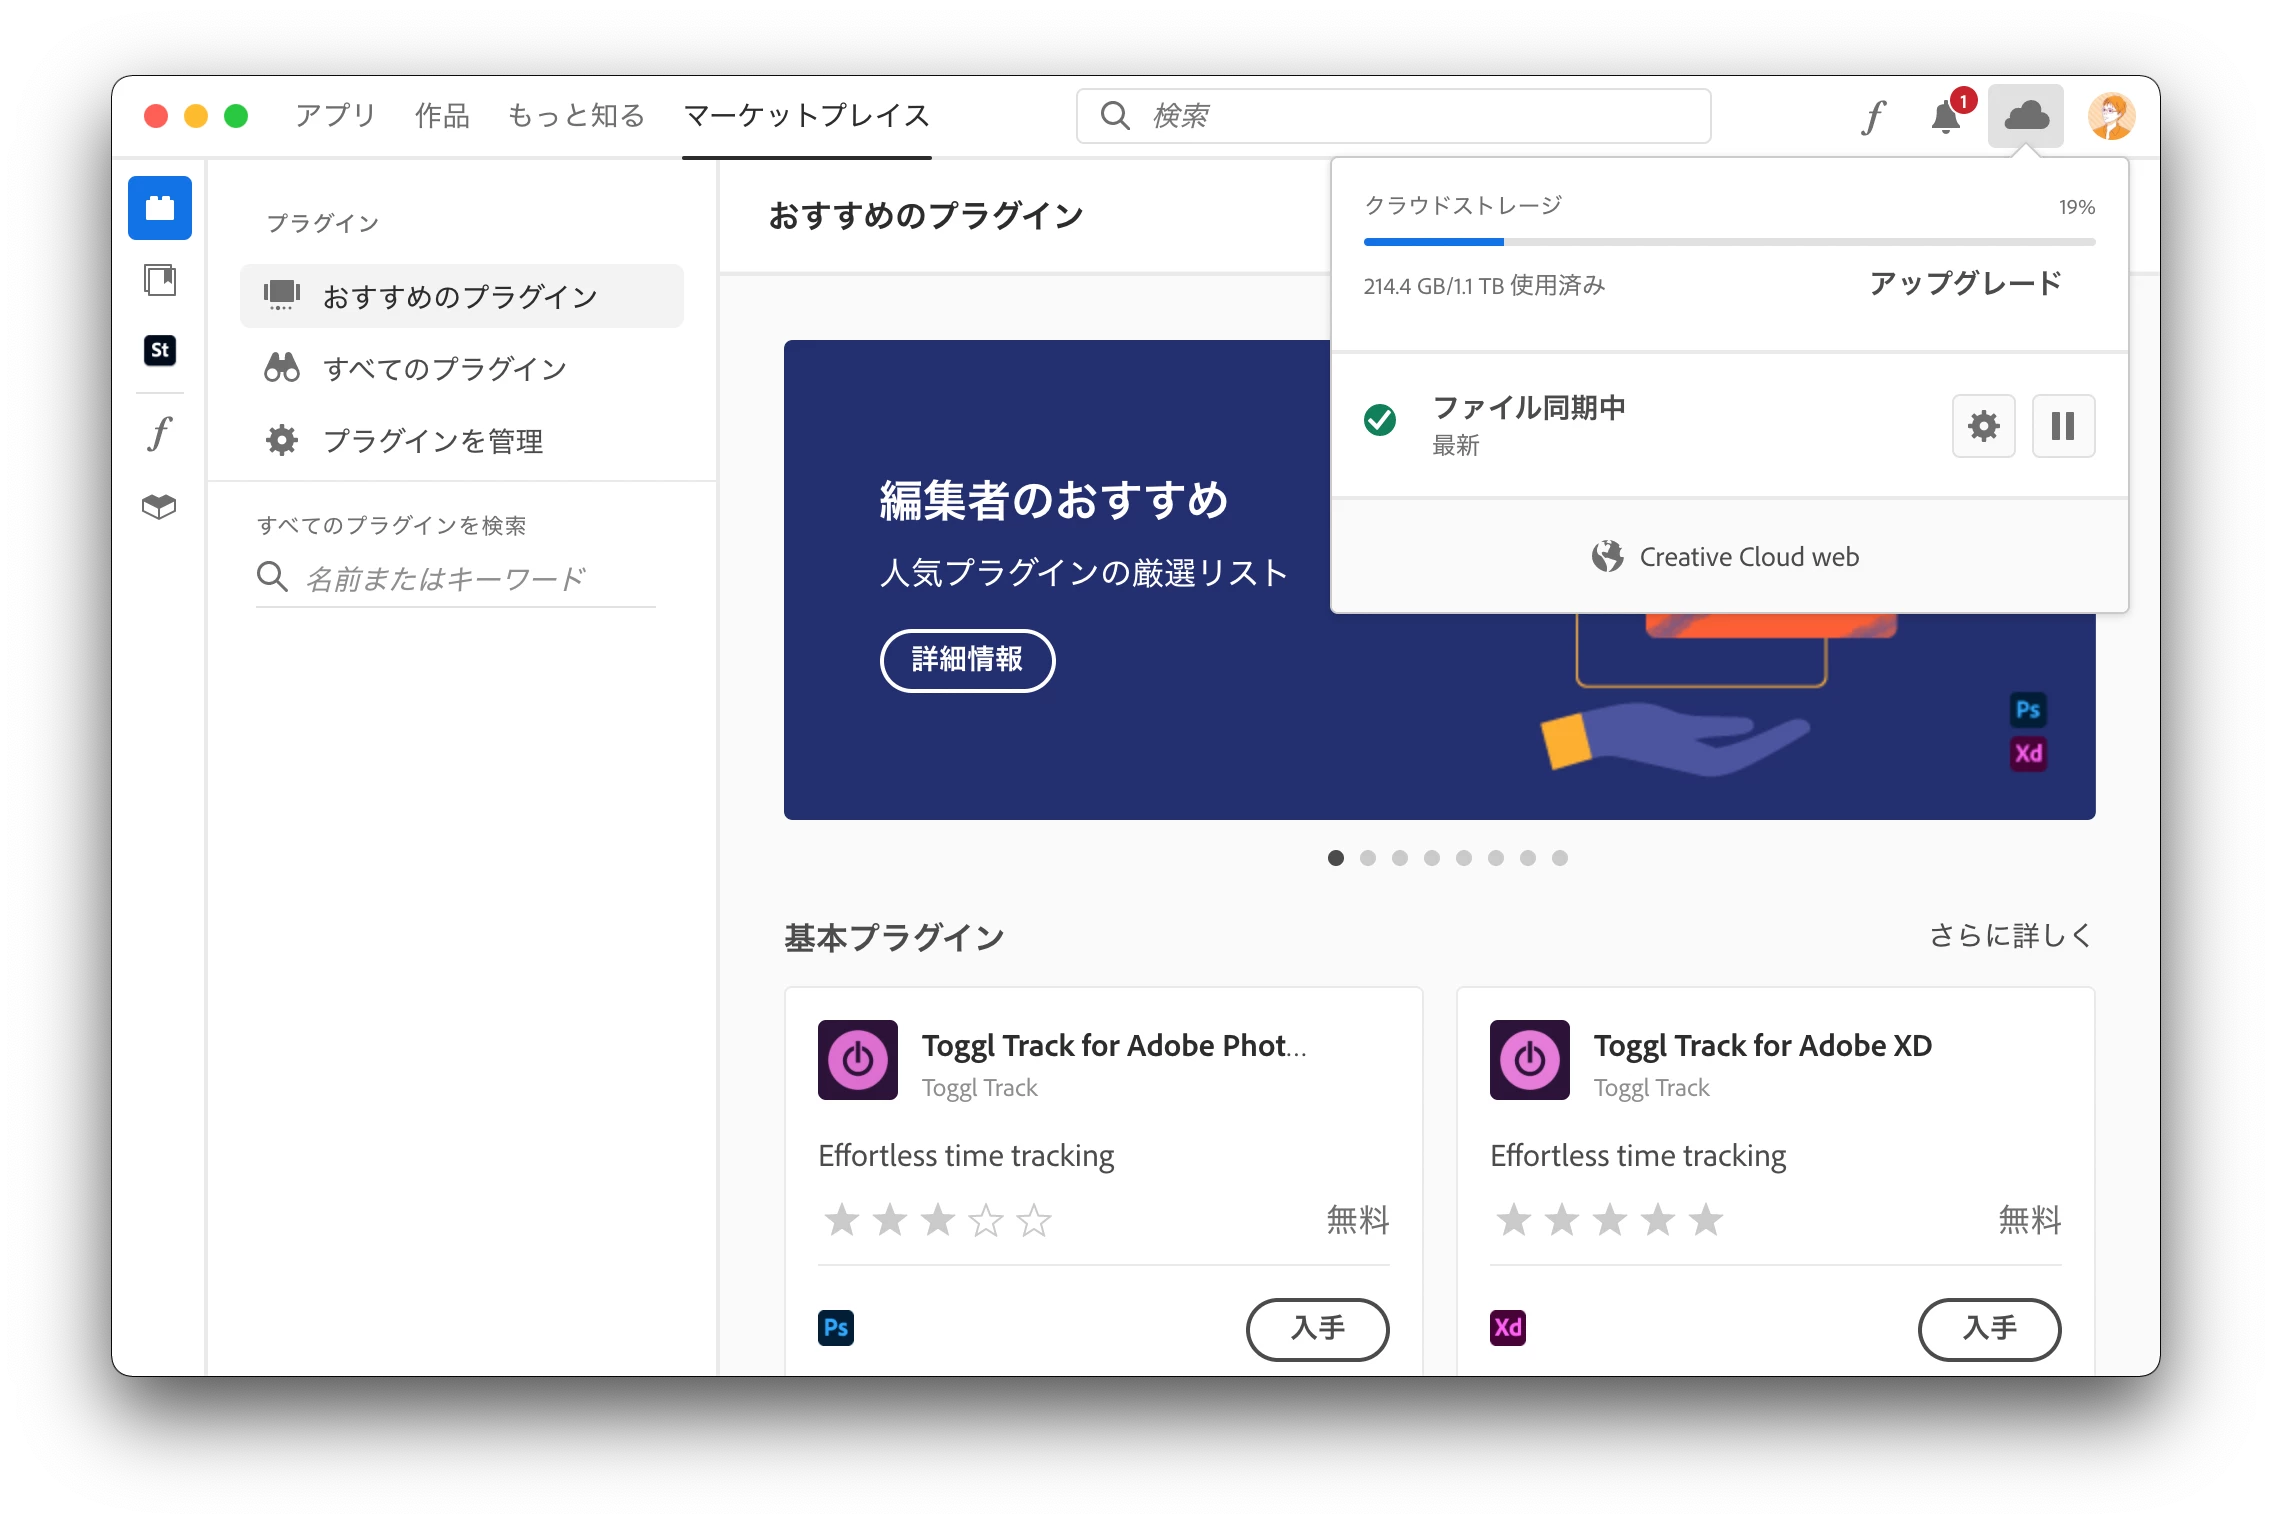The height and width of the screenshot is (1524, 2272).
Task: Switch to the アプリ tab
Action: [x=335, y=116]
